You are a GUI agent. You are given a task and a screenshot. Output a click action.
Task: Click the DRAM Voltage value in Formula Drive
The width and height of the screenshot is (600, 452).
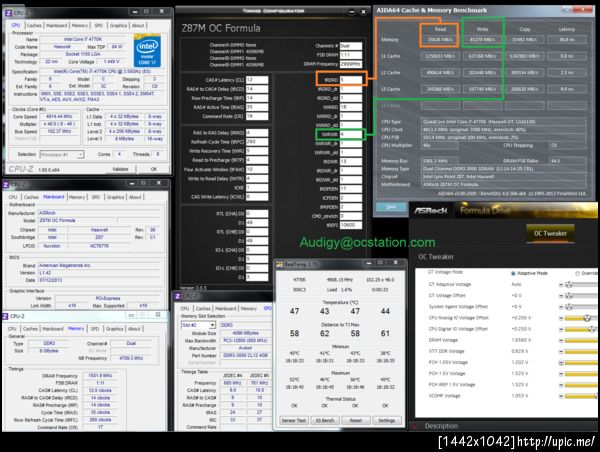tap(520, 340)
